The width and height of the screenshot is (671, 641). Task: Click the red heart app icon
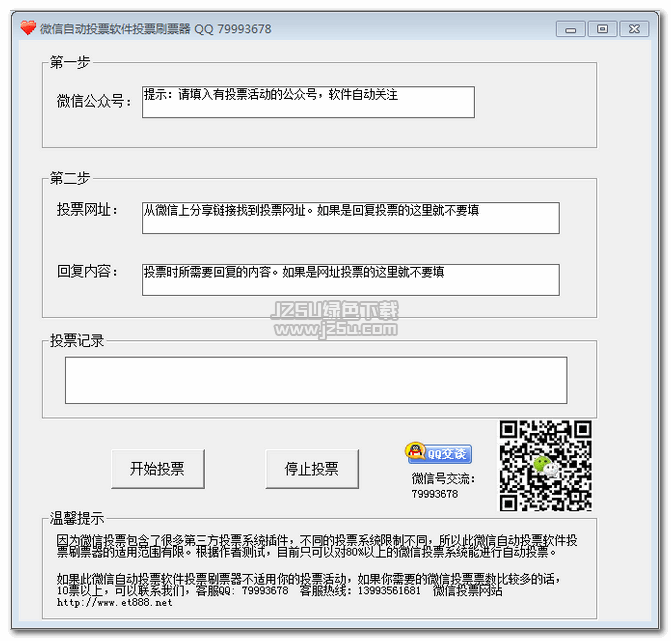pos(28,28)
